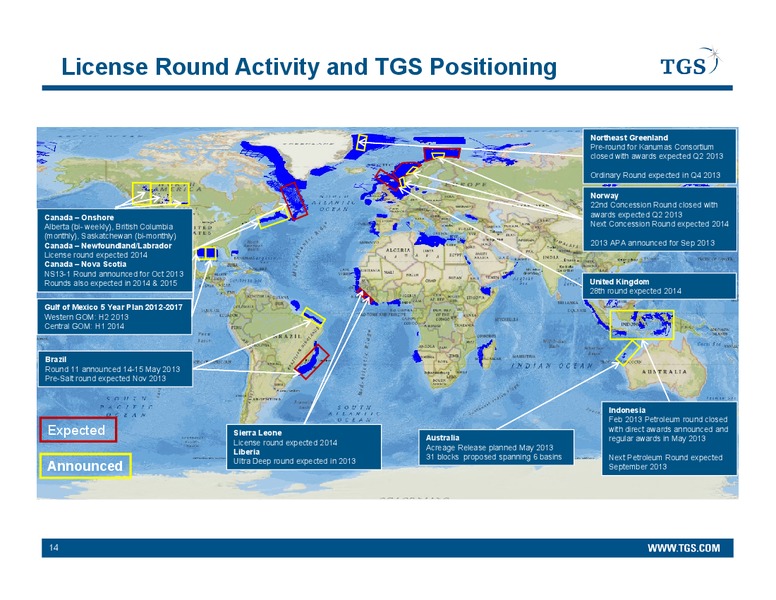Select '31 blocks proposed spanning 6 basins' line
Screen dimensions: 776x600
click(x=493, y=456)
